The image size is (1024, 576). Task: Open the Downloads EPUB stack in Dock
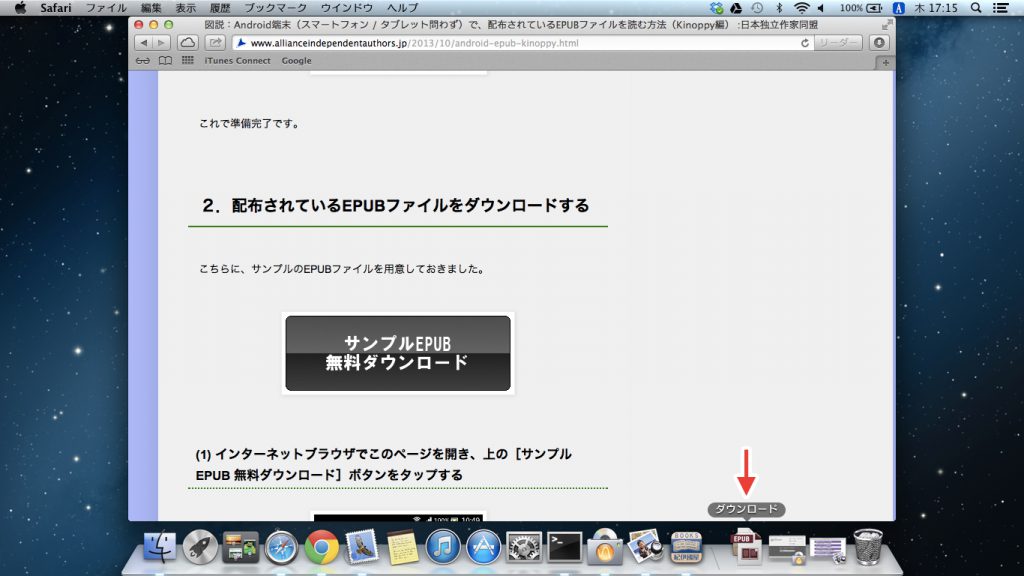coord(746,547)
